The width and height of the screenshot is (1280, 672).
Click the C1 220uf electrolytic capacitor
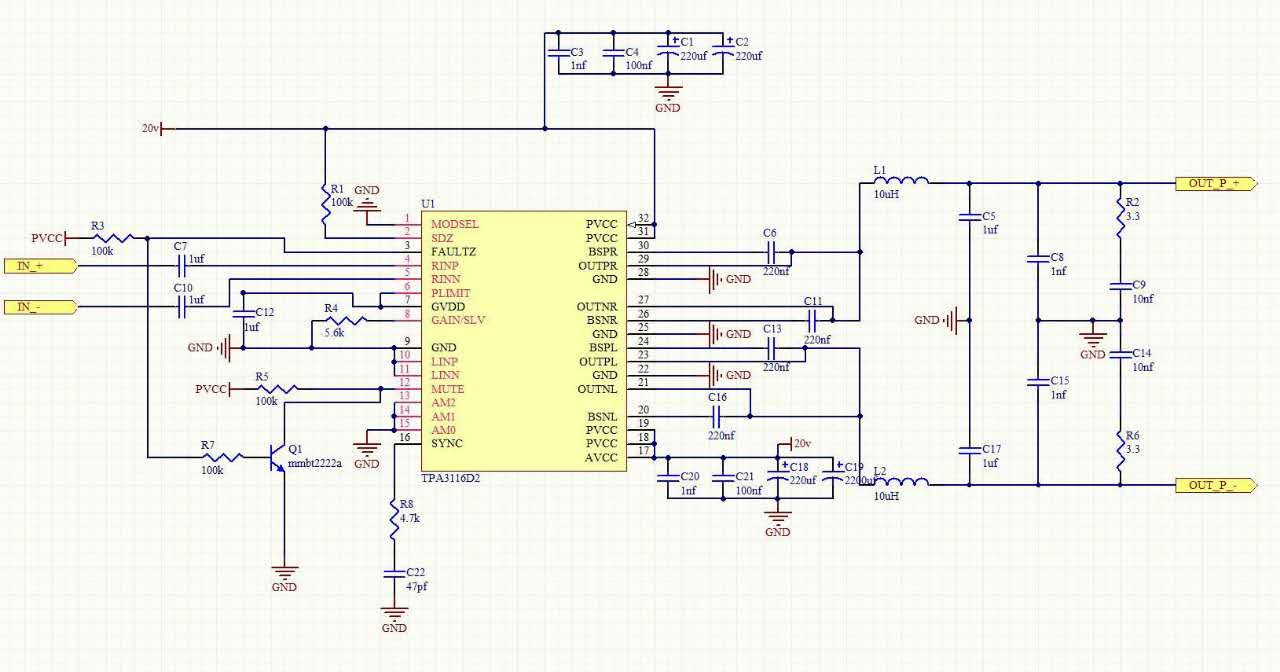coord(668,51)
